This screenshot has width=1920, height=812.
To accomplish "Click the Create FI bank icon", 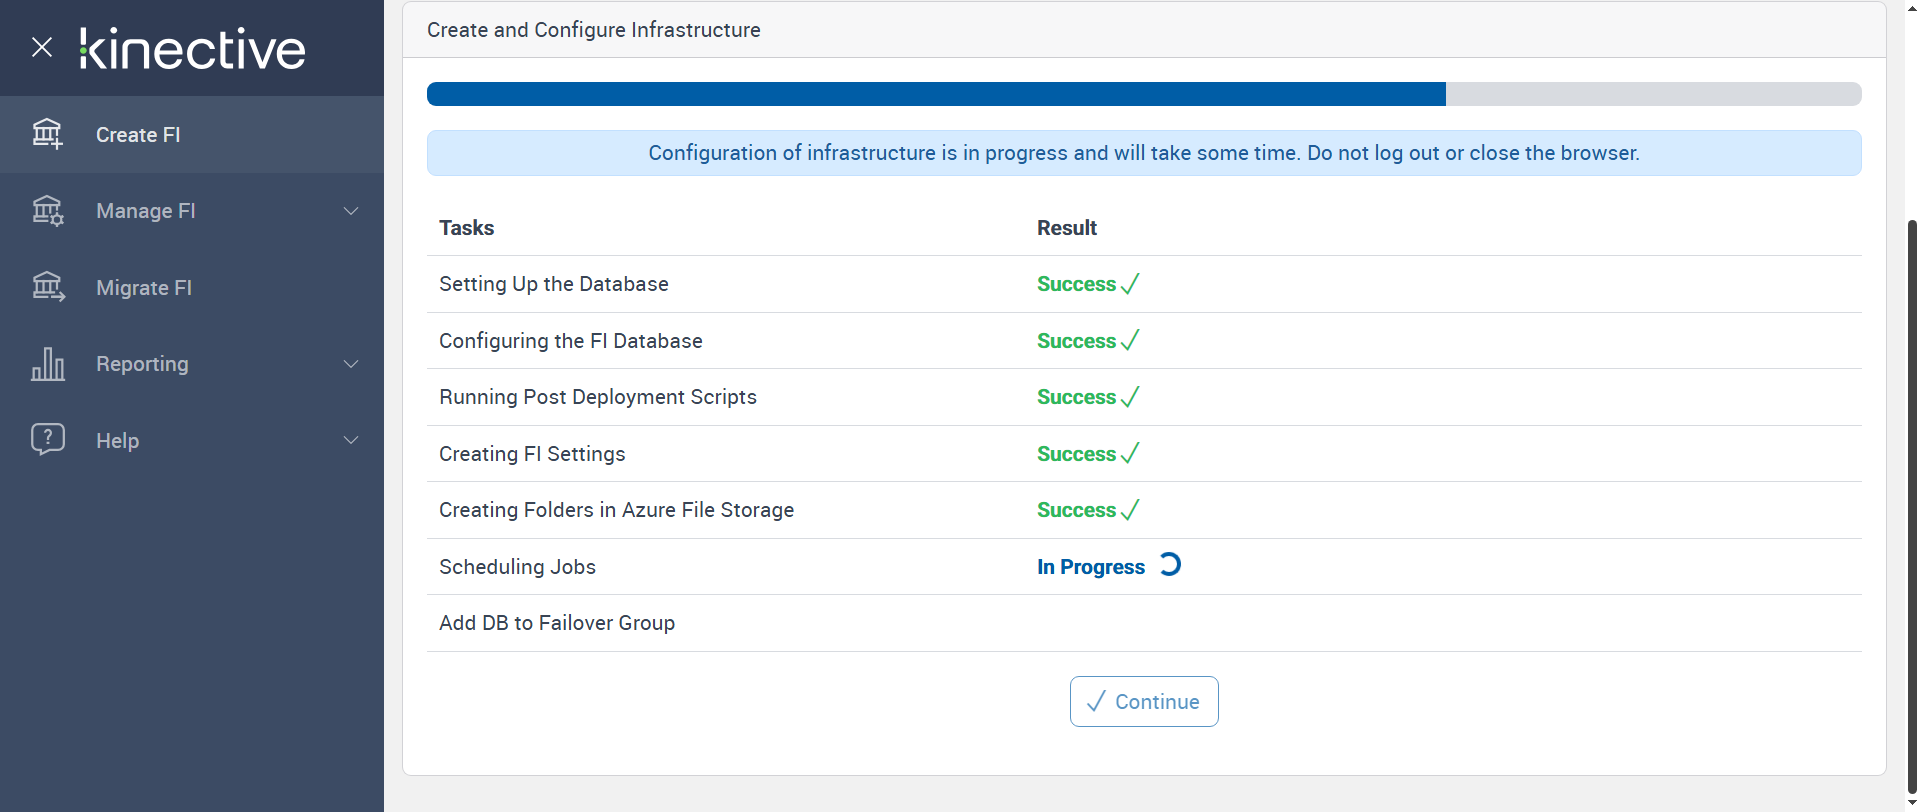I will pyautogui.click(x=47, y=134).
